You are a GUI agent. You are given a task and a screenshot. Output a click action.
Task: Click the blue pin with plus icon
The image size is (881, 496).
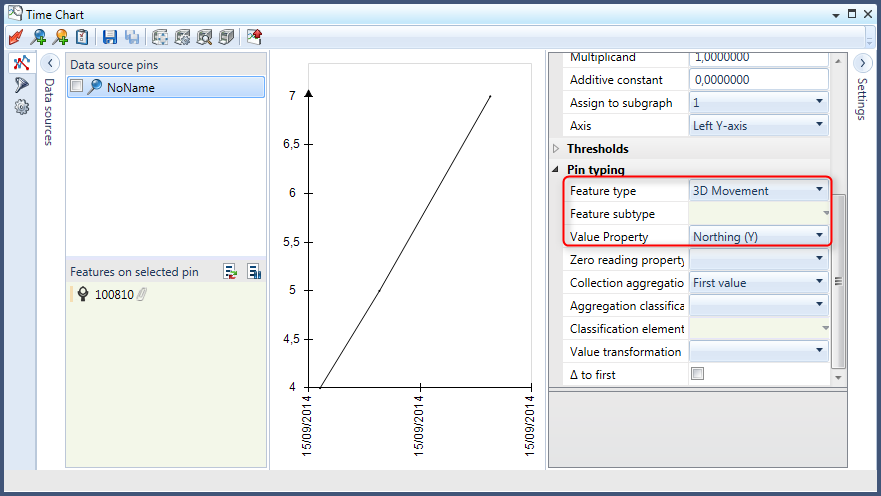tap(39, 37)
